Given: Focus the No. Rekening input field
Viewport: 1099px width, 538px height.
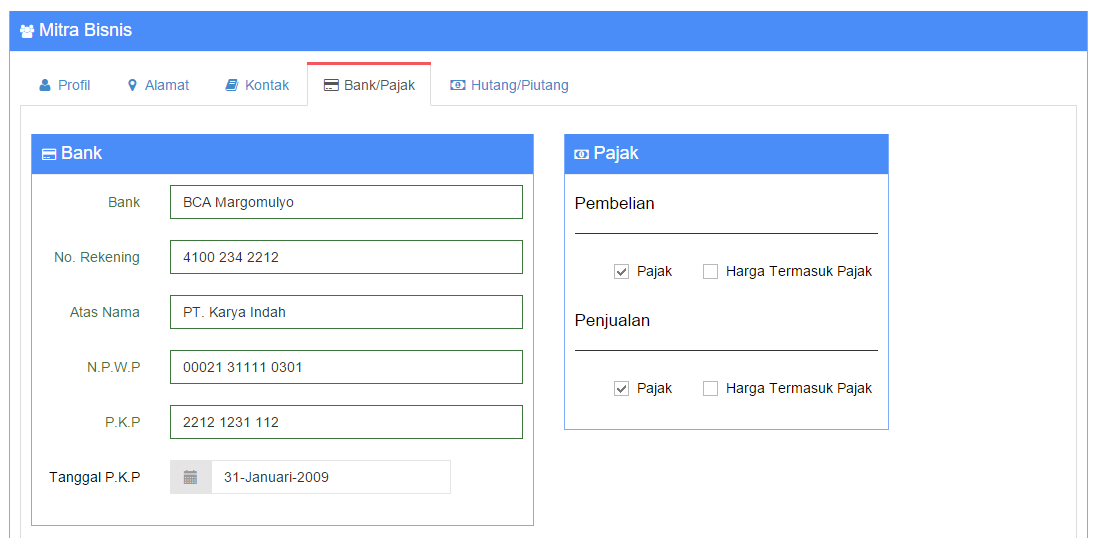Looking at the screenshot, I should tap(346, 257).
